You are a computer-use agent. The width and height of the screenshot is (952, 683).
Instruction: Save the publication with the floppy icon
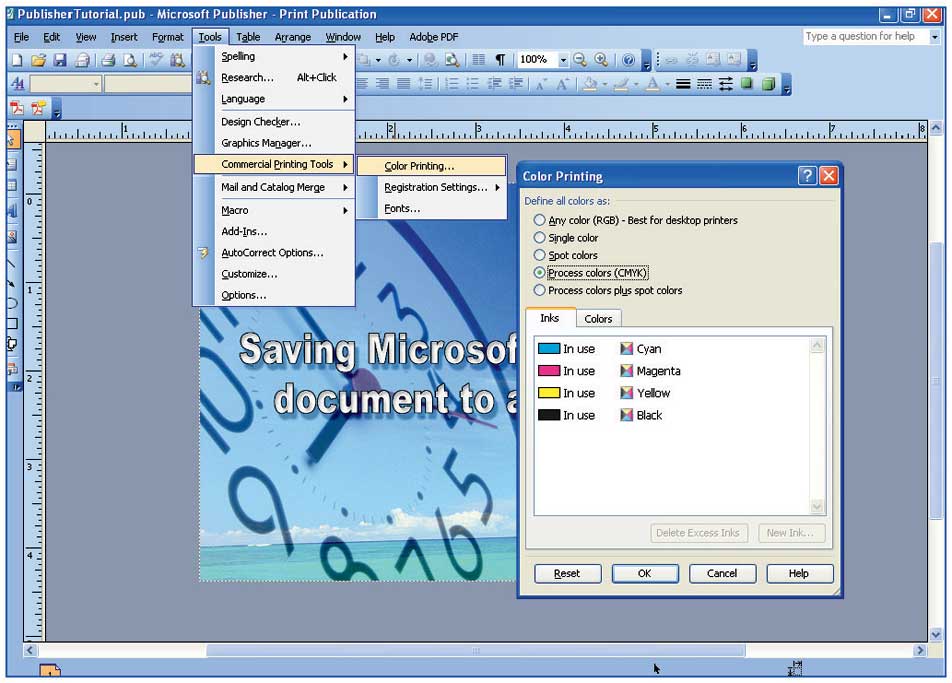[x=60, y=59]
